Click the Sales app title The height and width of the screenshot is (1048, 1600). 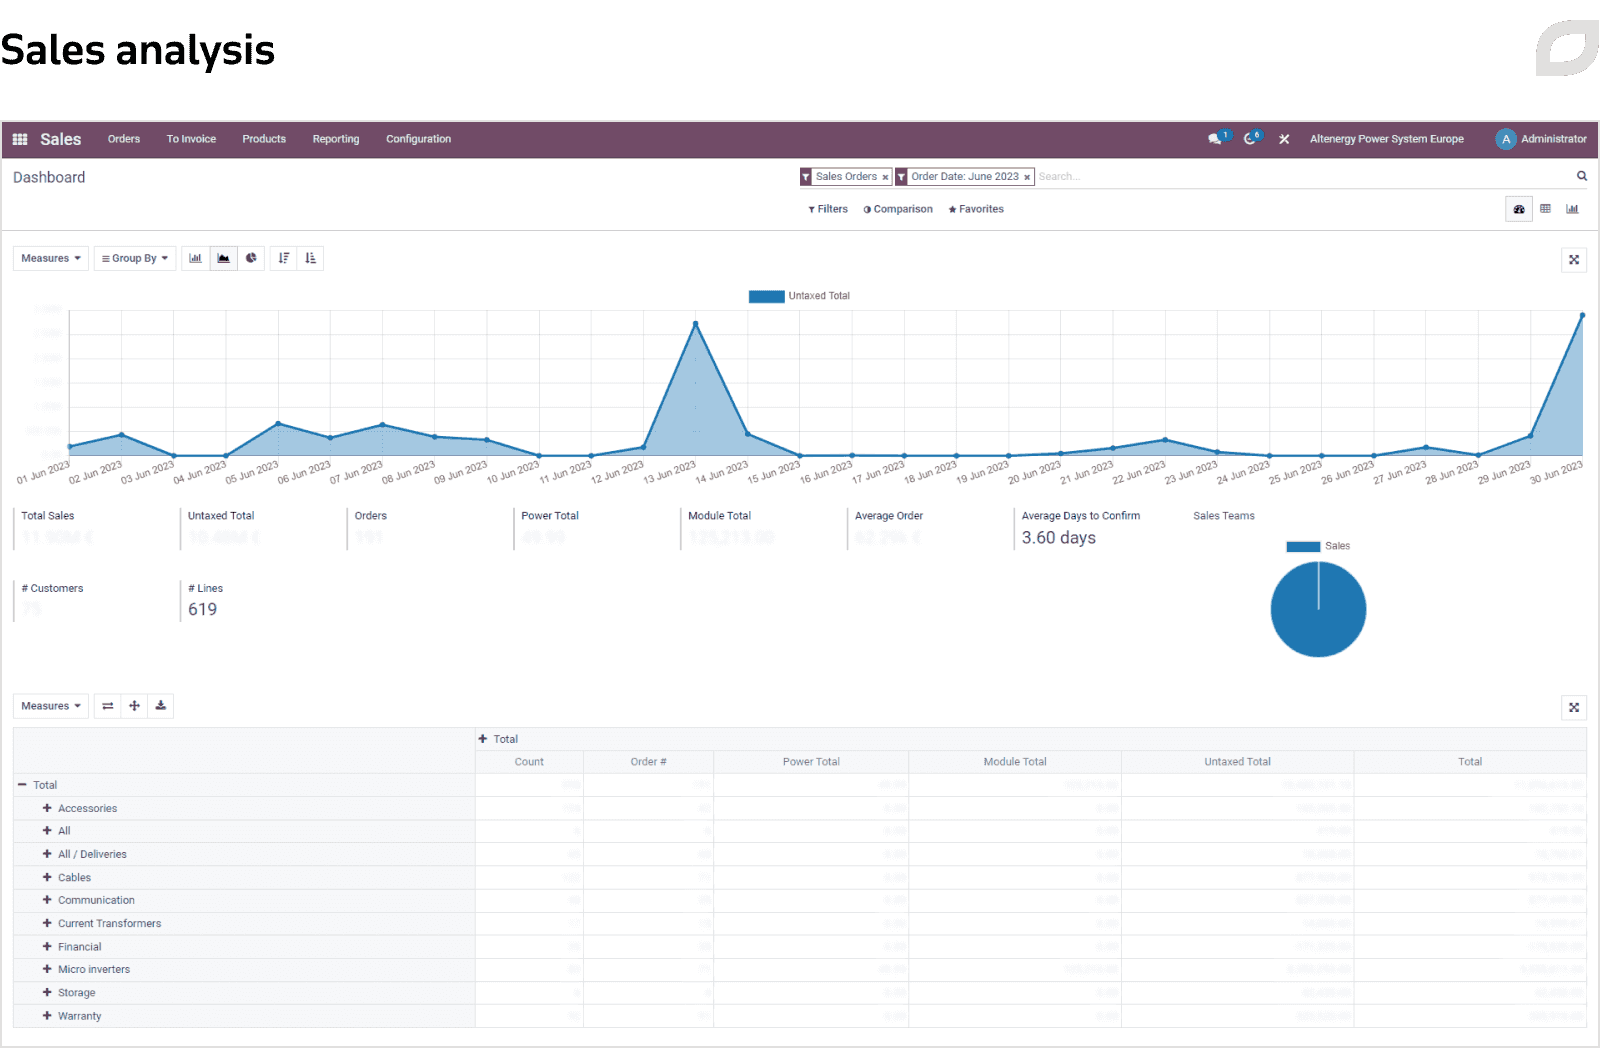[60, 139]
